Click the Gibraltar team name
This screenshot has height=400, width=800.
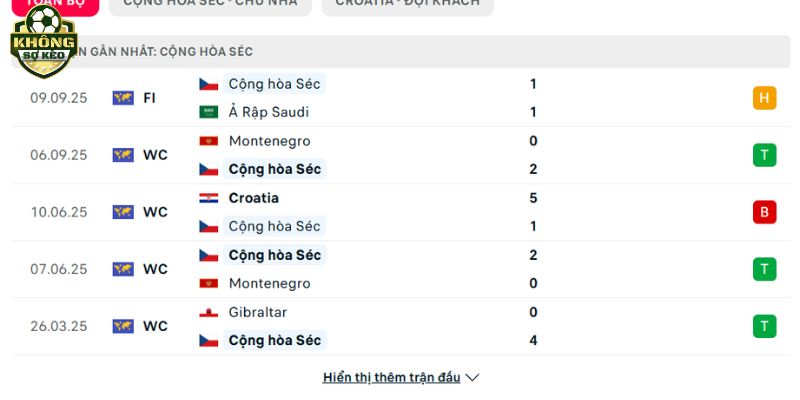click(x=258, y=312)
